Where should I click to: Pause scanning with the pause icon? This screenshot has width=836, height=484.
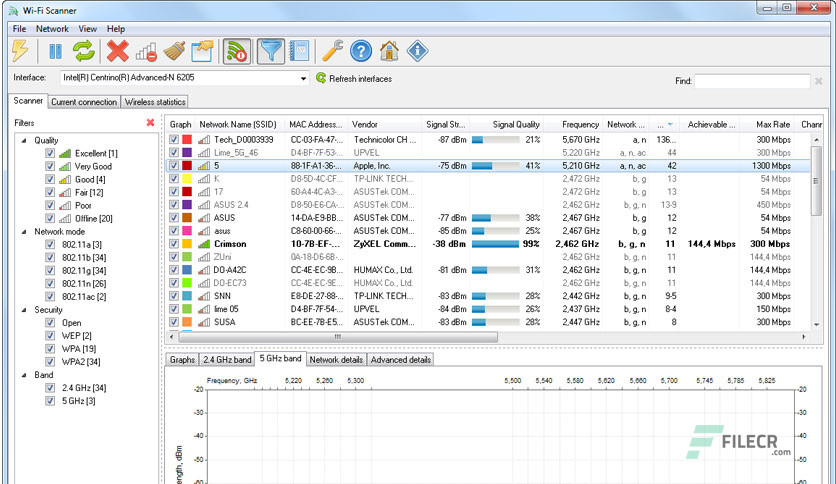(x=55, y=52)
